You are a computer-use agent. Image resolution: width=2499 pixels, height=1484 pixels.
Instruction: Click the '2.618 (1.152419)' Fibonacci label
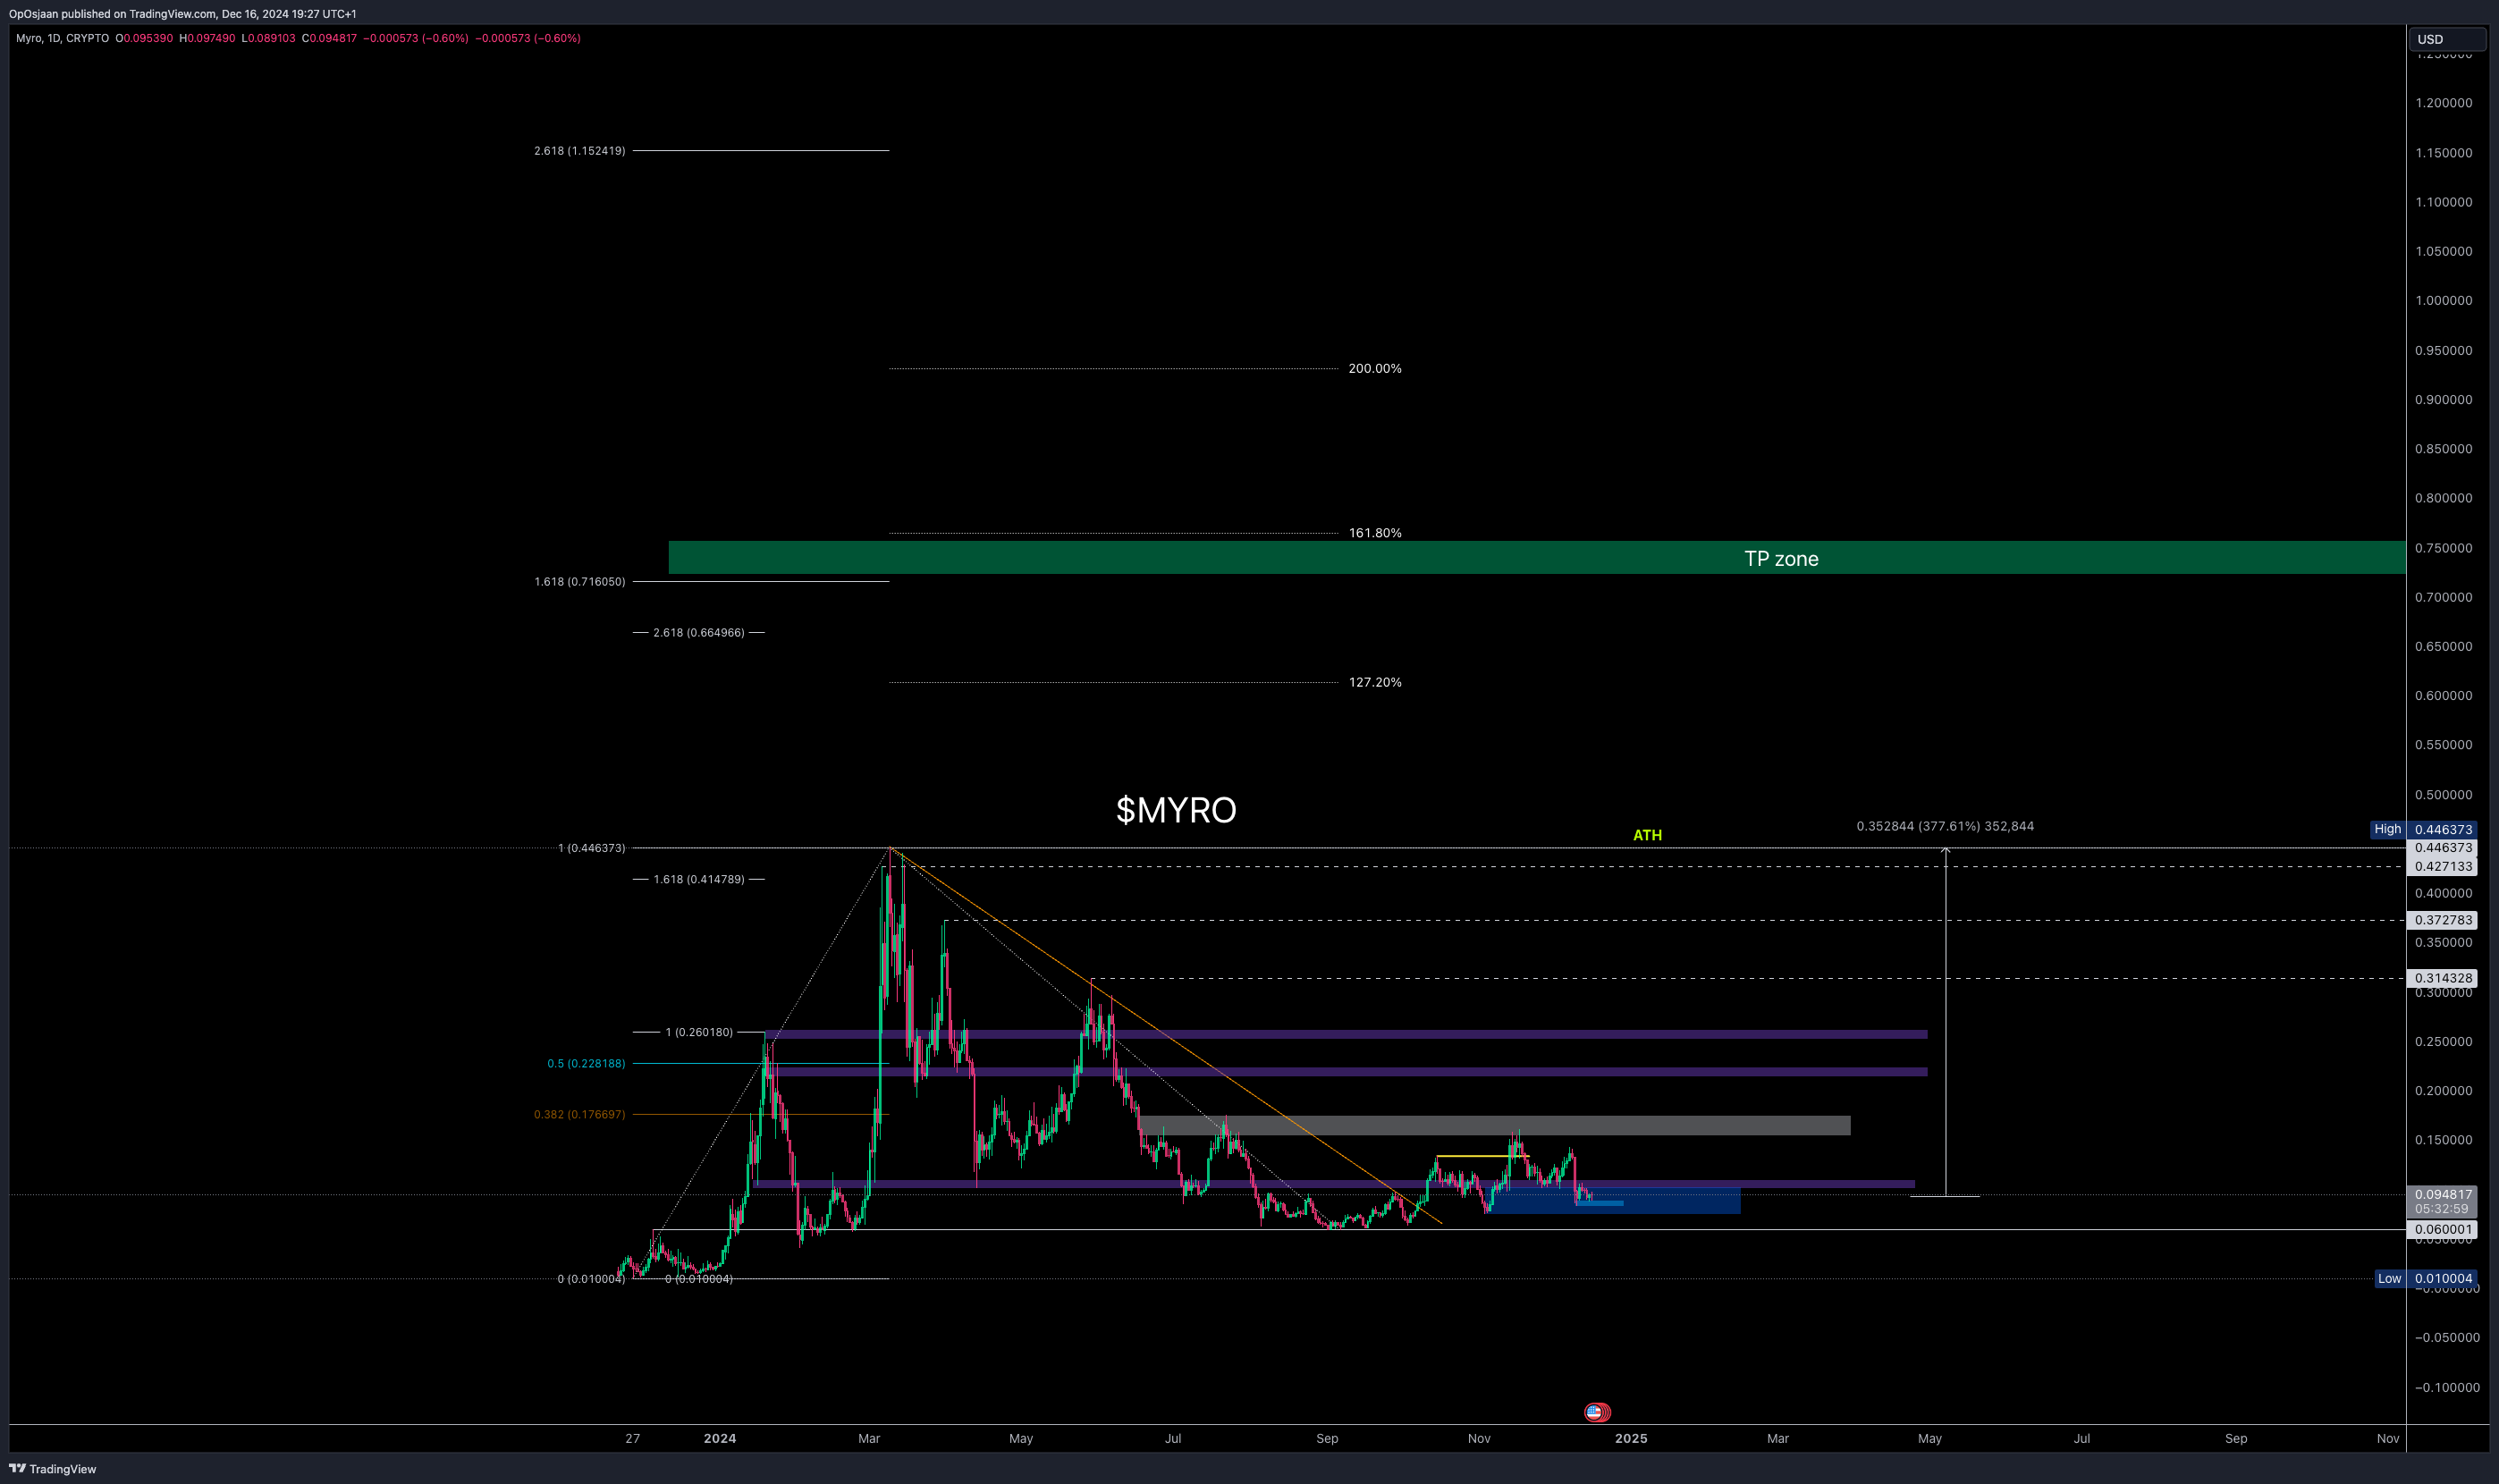pyautogui.click(x=579, y=151)
